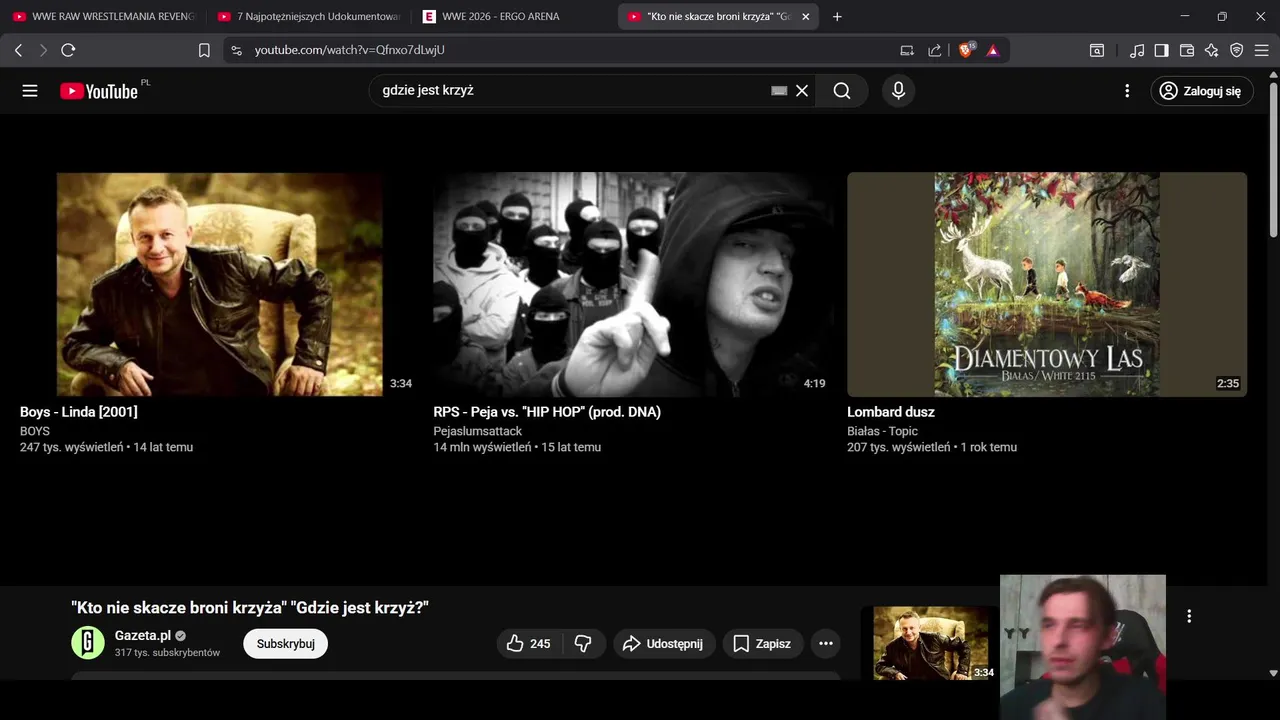Clear the search query with X
1280x720 pixels.
point(802,91)
